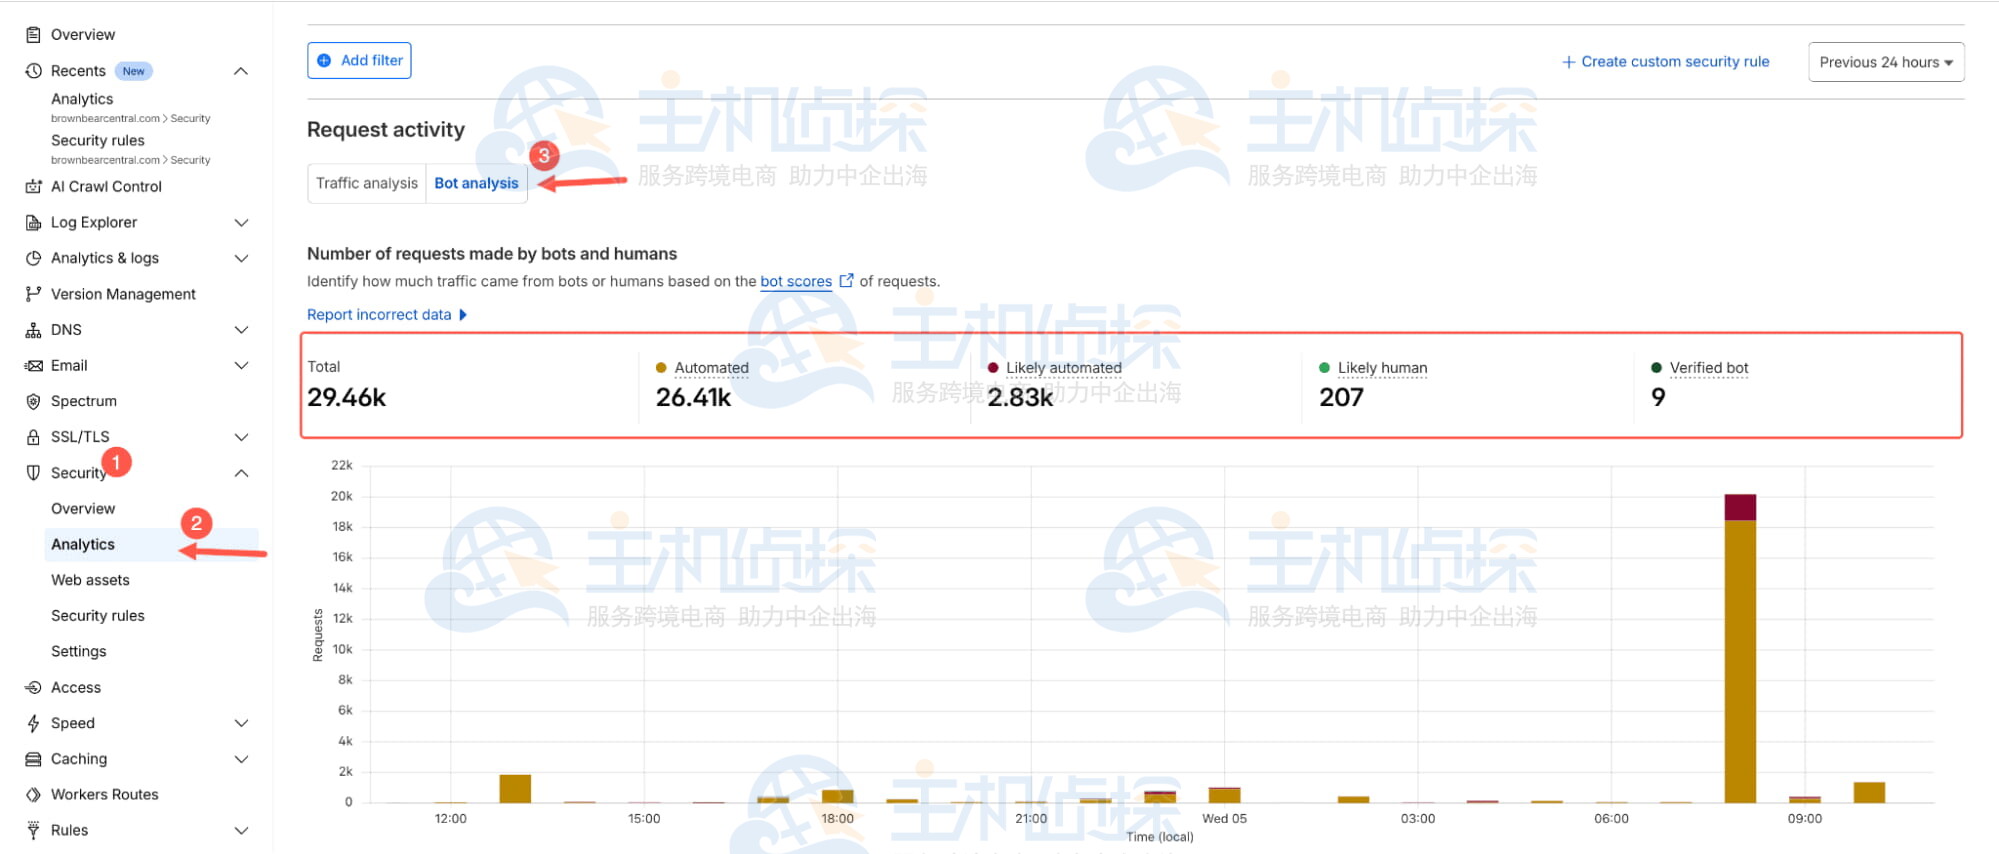Viewport: 1999px width, 854px height.
Task: Click the plus icon in Add filter
Action: [x=324, y=61]
